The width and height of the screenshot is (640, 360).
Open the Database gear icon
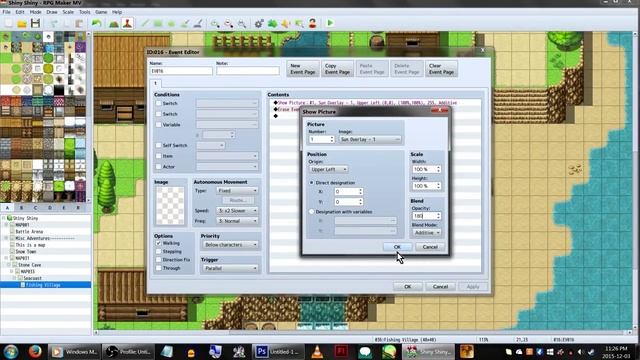point(259,23)
